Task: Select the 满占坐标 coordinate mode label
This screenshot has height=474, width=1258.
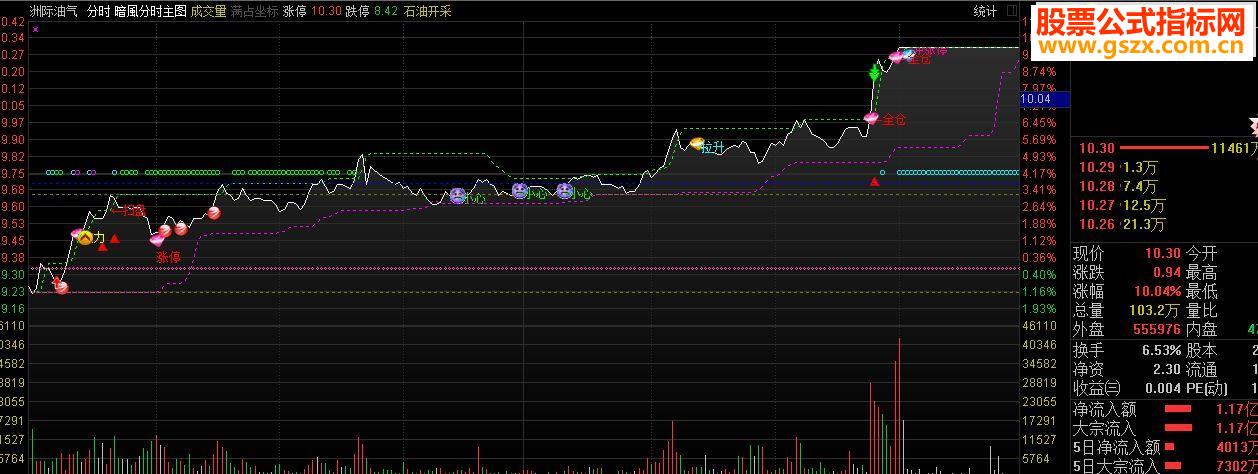Action: [254, 12]
